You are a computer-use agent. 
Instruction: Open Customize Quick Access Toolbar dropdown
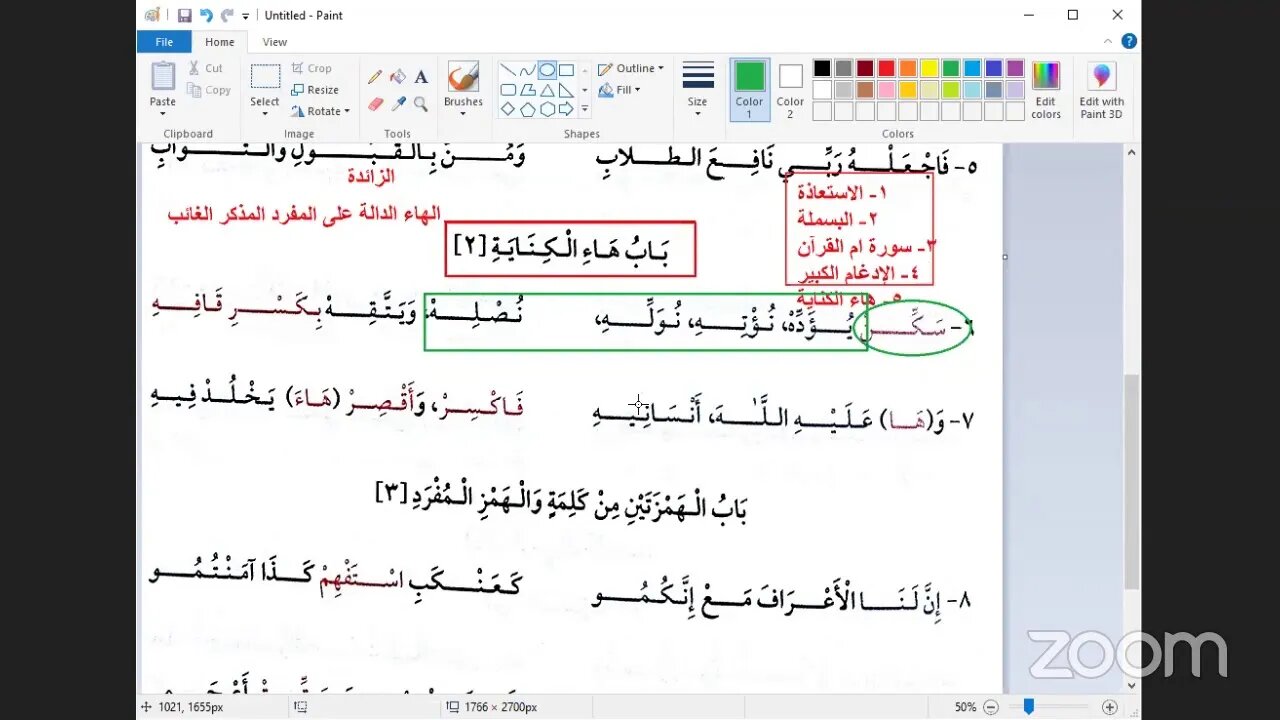[x=246, y=16]
